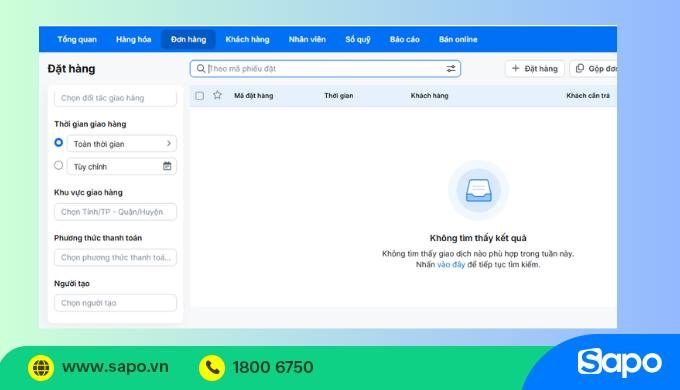This screenshot has width=680, height=390.
Task: Open the Báo cáo menu
Action: (x=405, y=39)
